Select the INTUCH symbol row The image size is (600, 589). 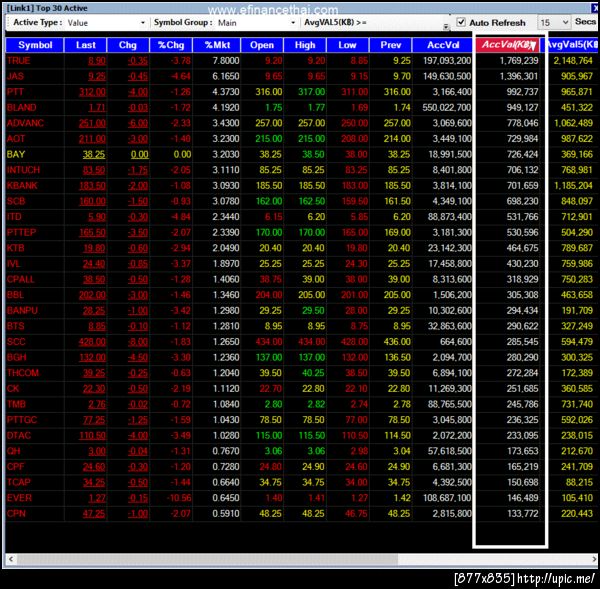click(x=302, y=170)
